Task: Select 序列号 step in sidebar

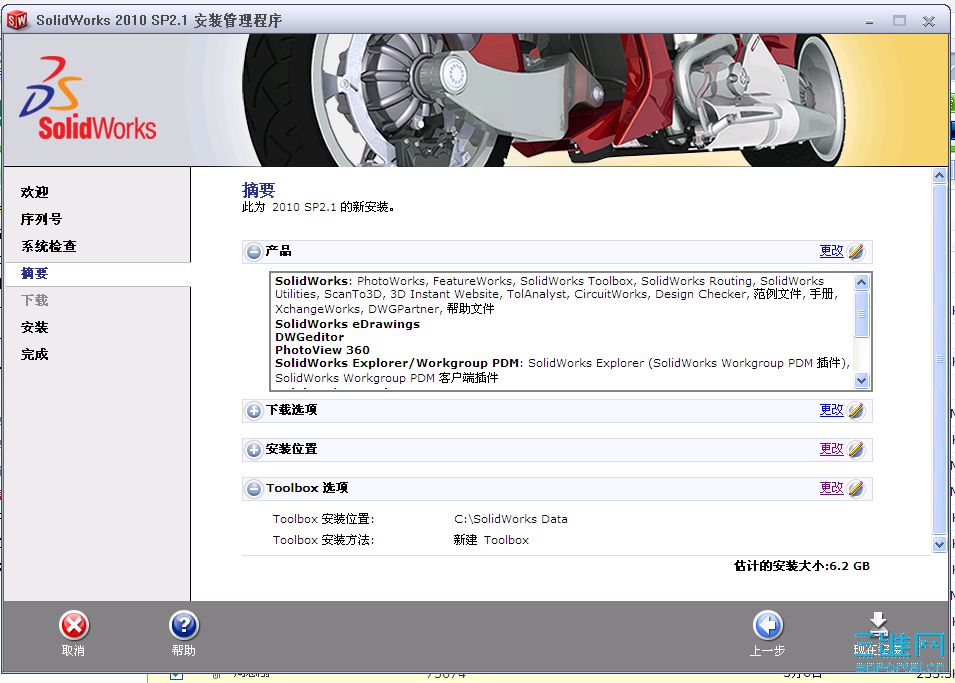Action: [41, 219]
